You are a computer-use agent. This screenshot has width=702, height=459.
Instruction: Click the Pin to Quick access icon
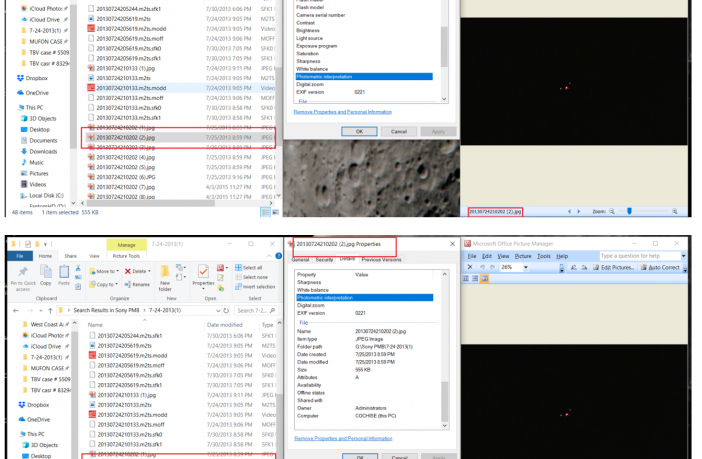(x=23, y=271)
